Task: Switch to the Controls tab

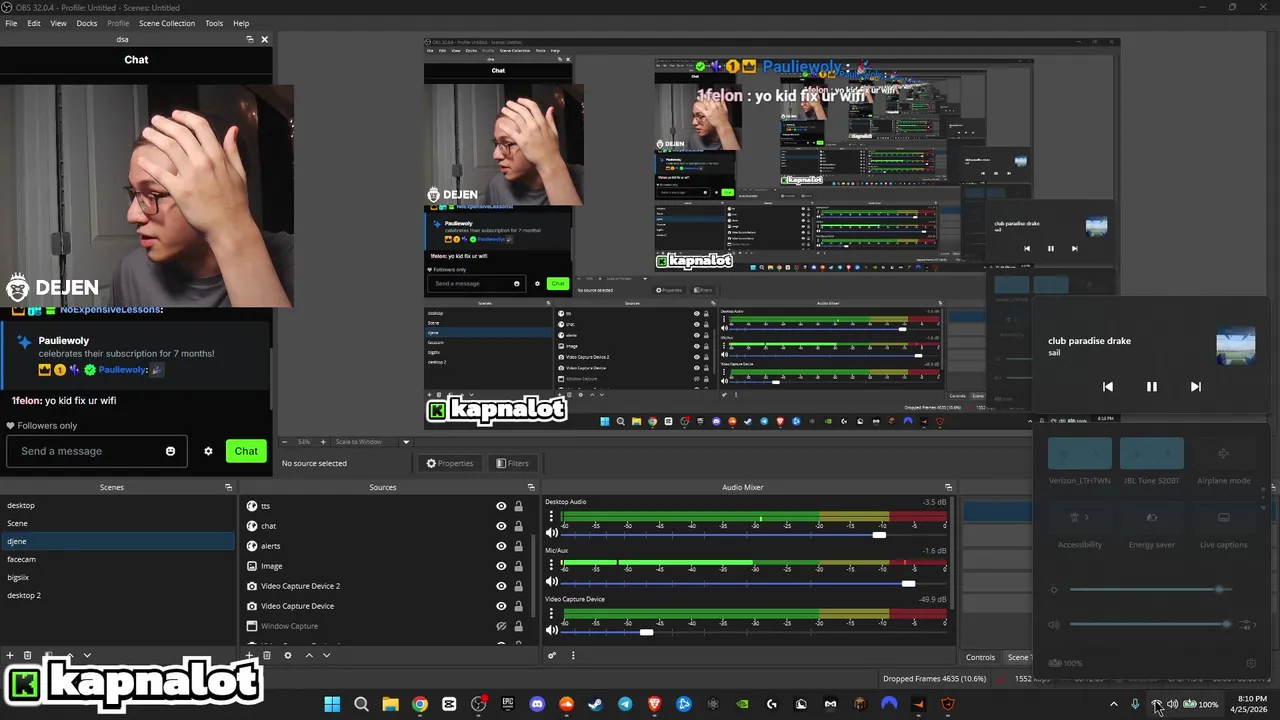Action: pos(980,657)
